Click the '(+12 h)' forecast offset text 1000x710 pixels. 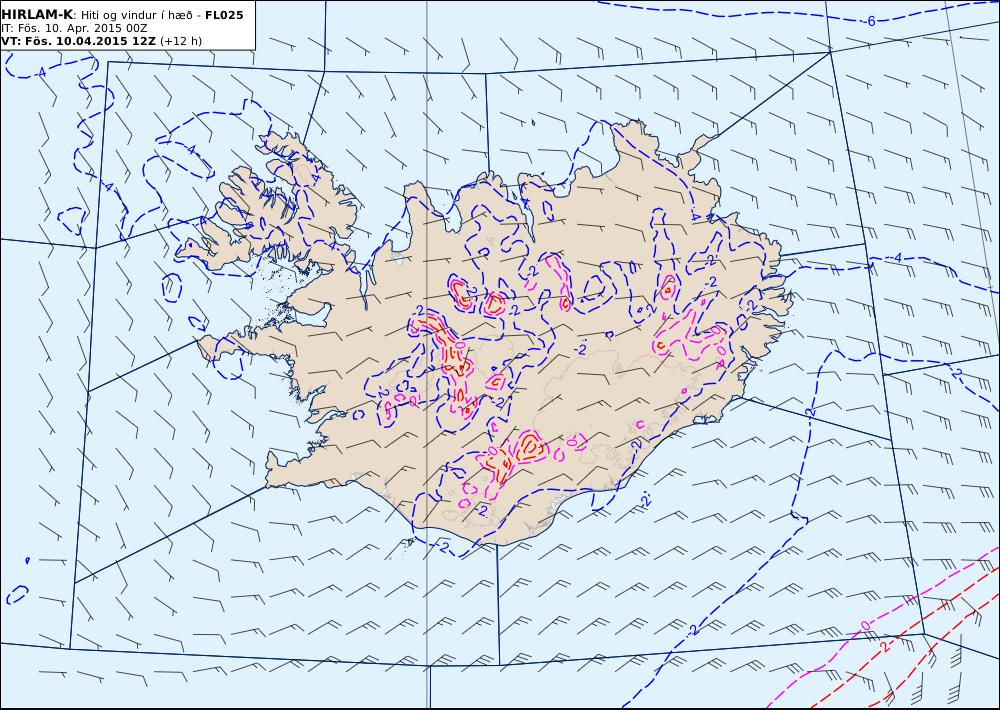pyautogui.click(x=180, y=41)
